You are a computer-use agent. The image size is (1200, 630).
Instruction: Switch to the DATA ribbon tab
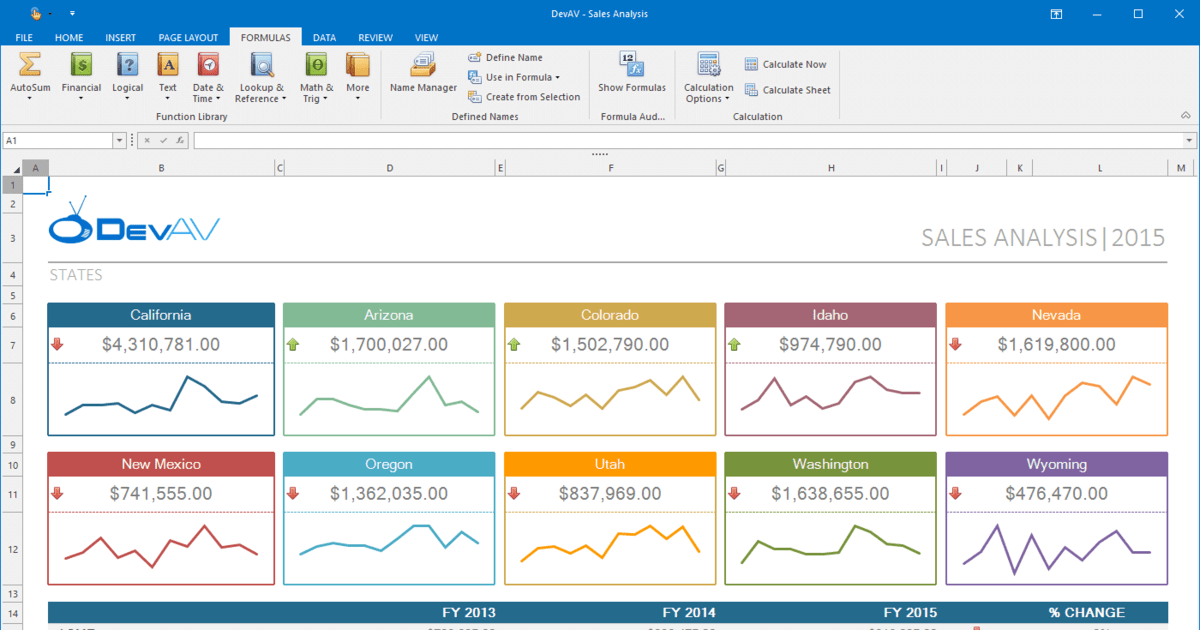coord(324,37)
